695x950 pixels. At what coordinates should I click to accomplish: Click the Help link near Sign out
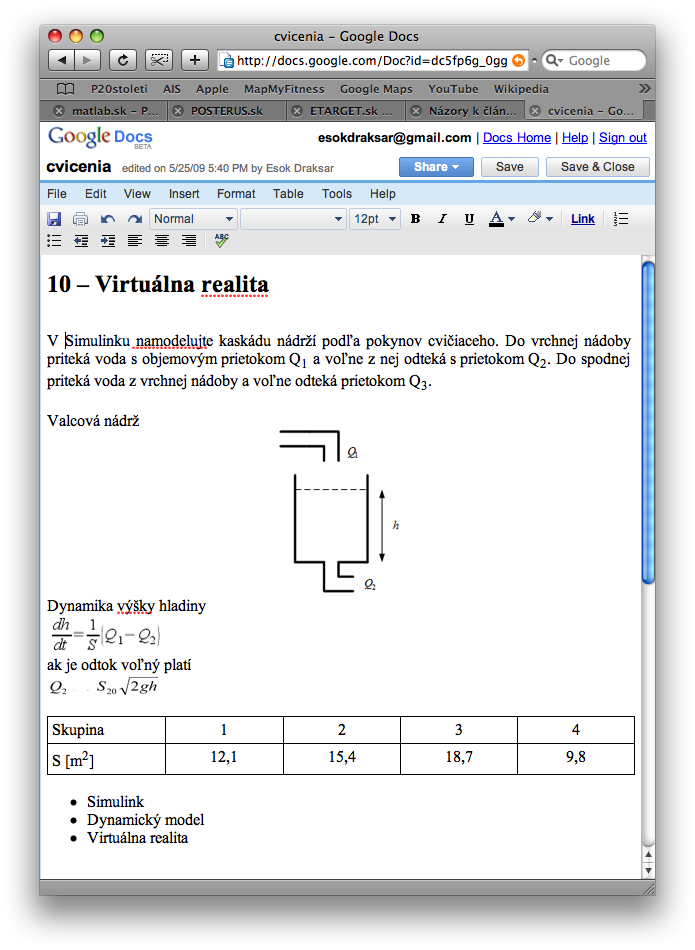(x=575, y=138)
